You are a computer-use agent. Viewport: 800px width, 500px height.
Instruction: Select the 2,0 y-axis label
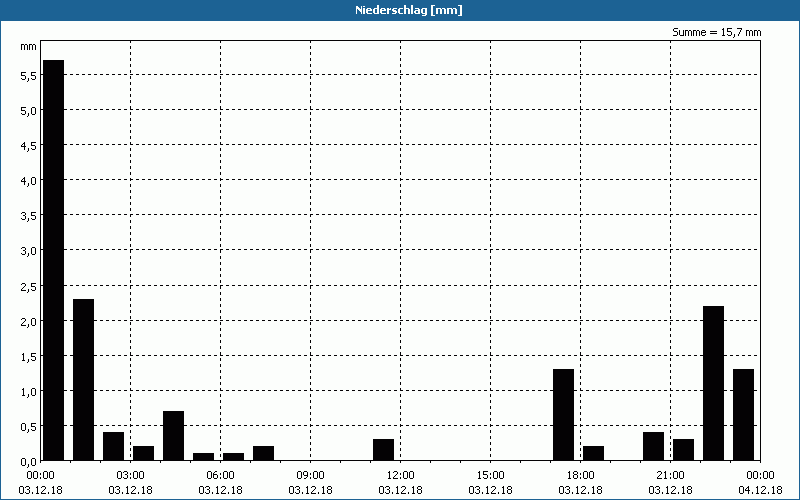click(x=28, y=322)
